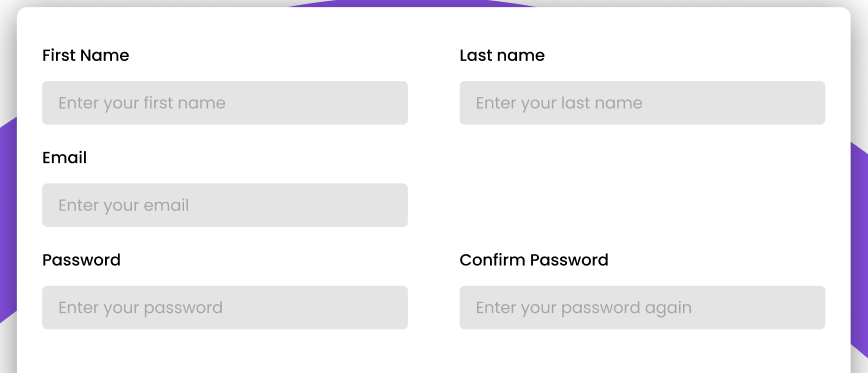Viewport: 868px width, 373px height.
Task: Click the "Email" label text
Action: (65, 158)
